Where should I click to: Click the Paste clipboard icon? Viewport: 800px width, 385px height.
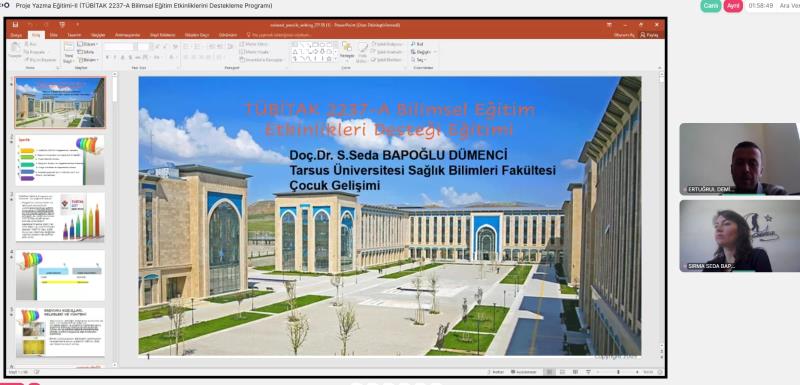tap(15, 49)
